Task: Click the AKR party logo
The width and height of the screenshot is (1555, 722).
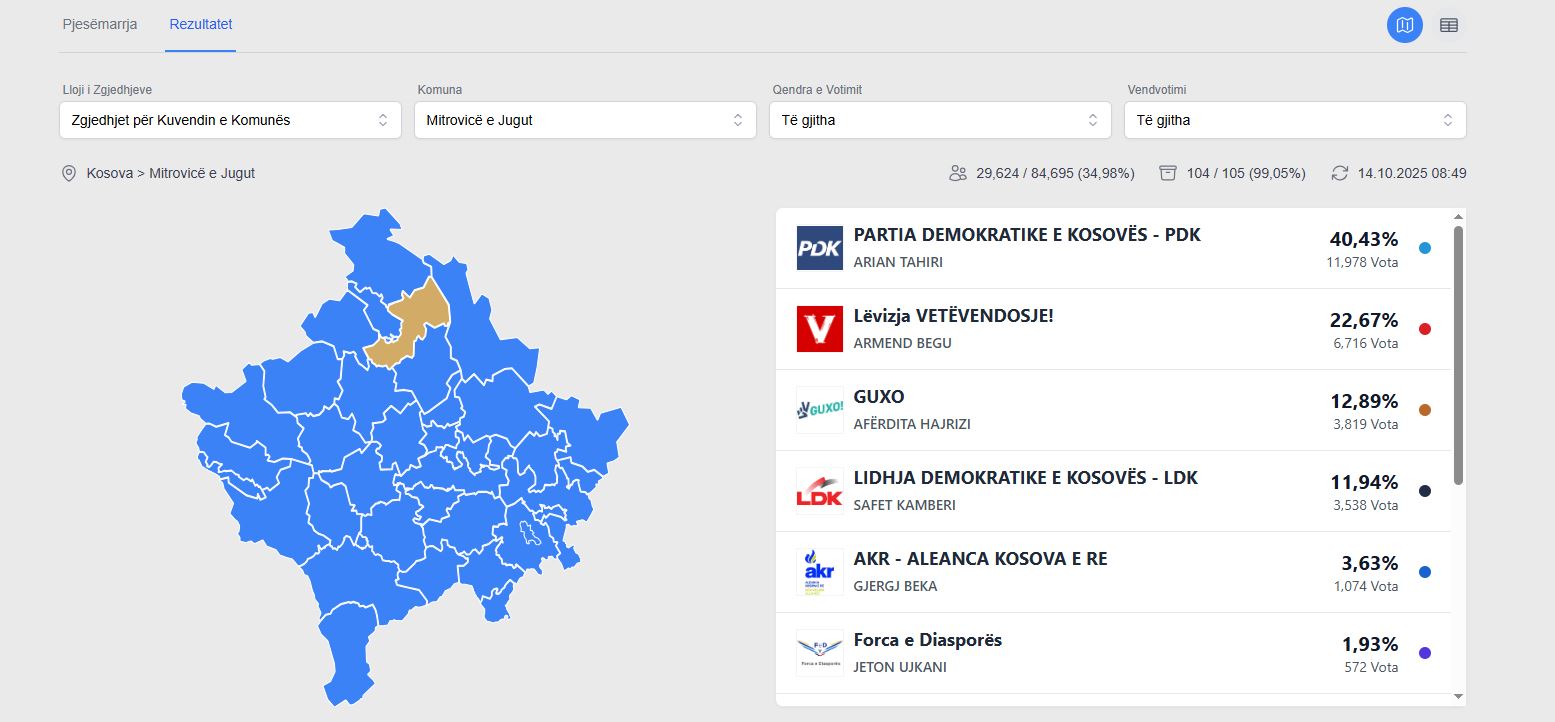Action: coord(819,572)
